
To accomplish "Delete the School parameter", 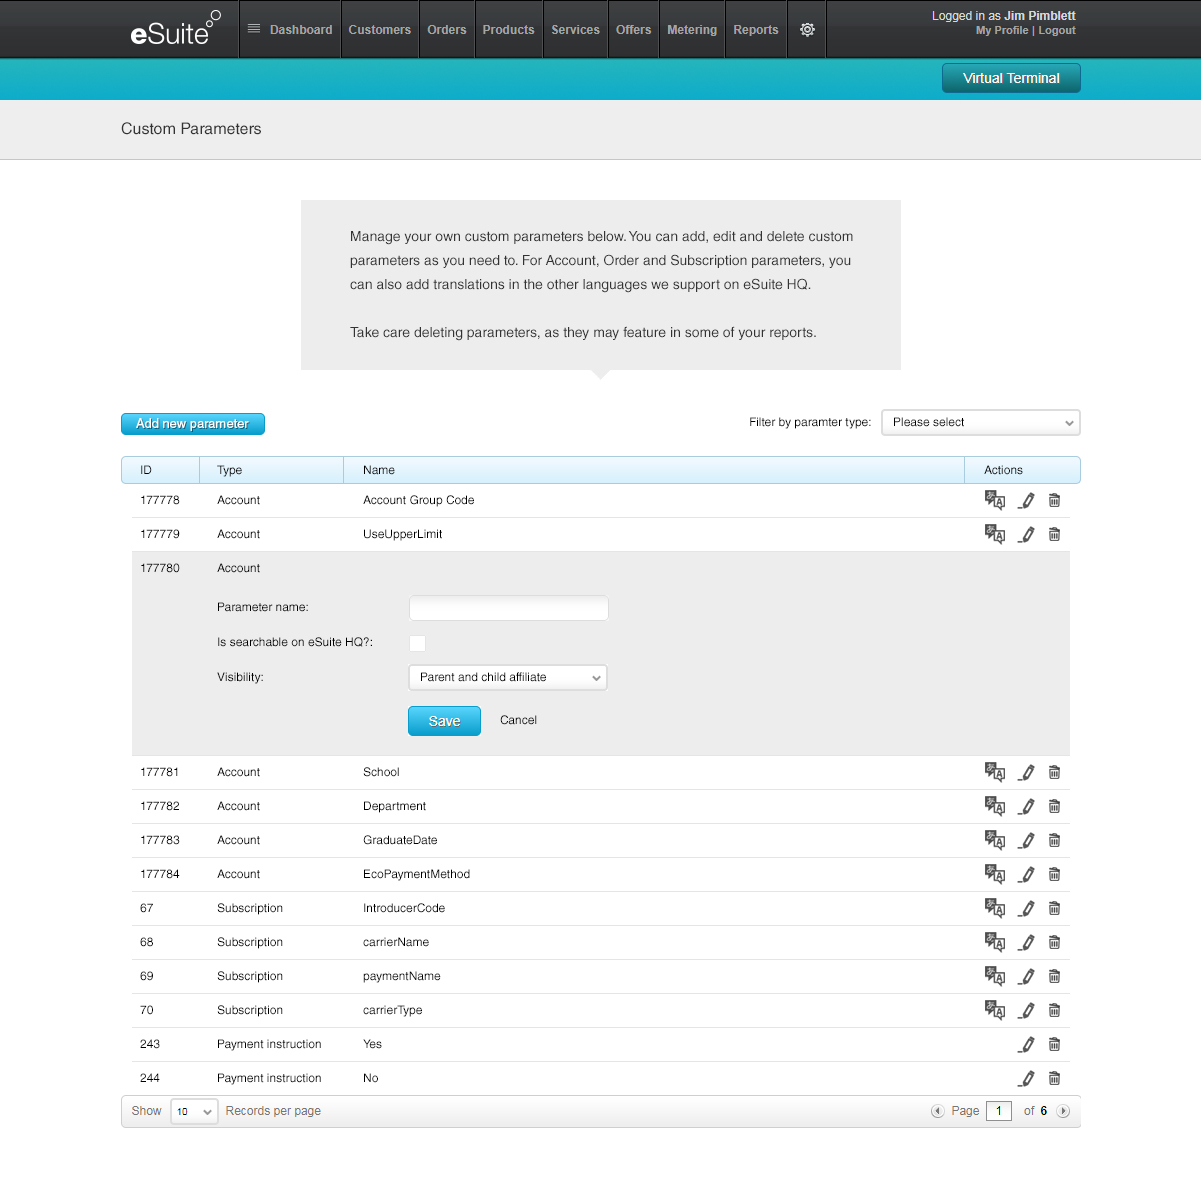I will pos(1054,772).
